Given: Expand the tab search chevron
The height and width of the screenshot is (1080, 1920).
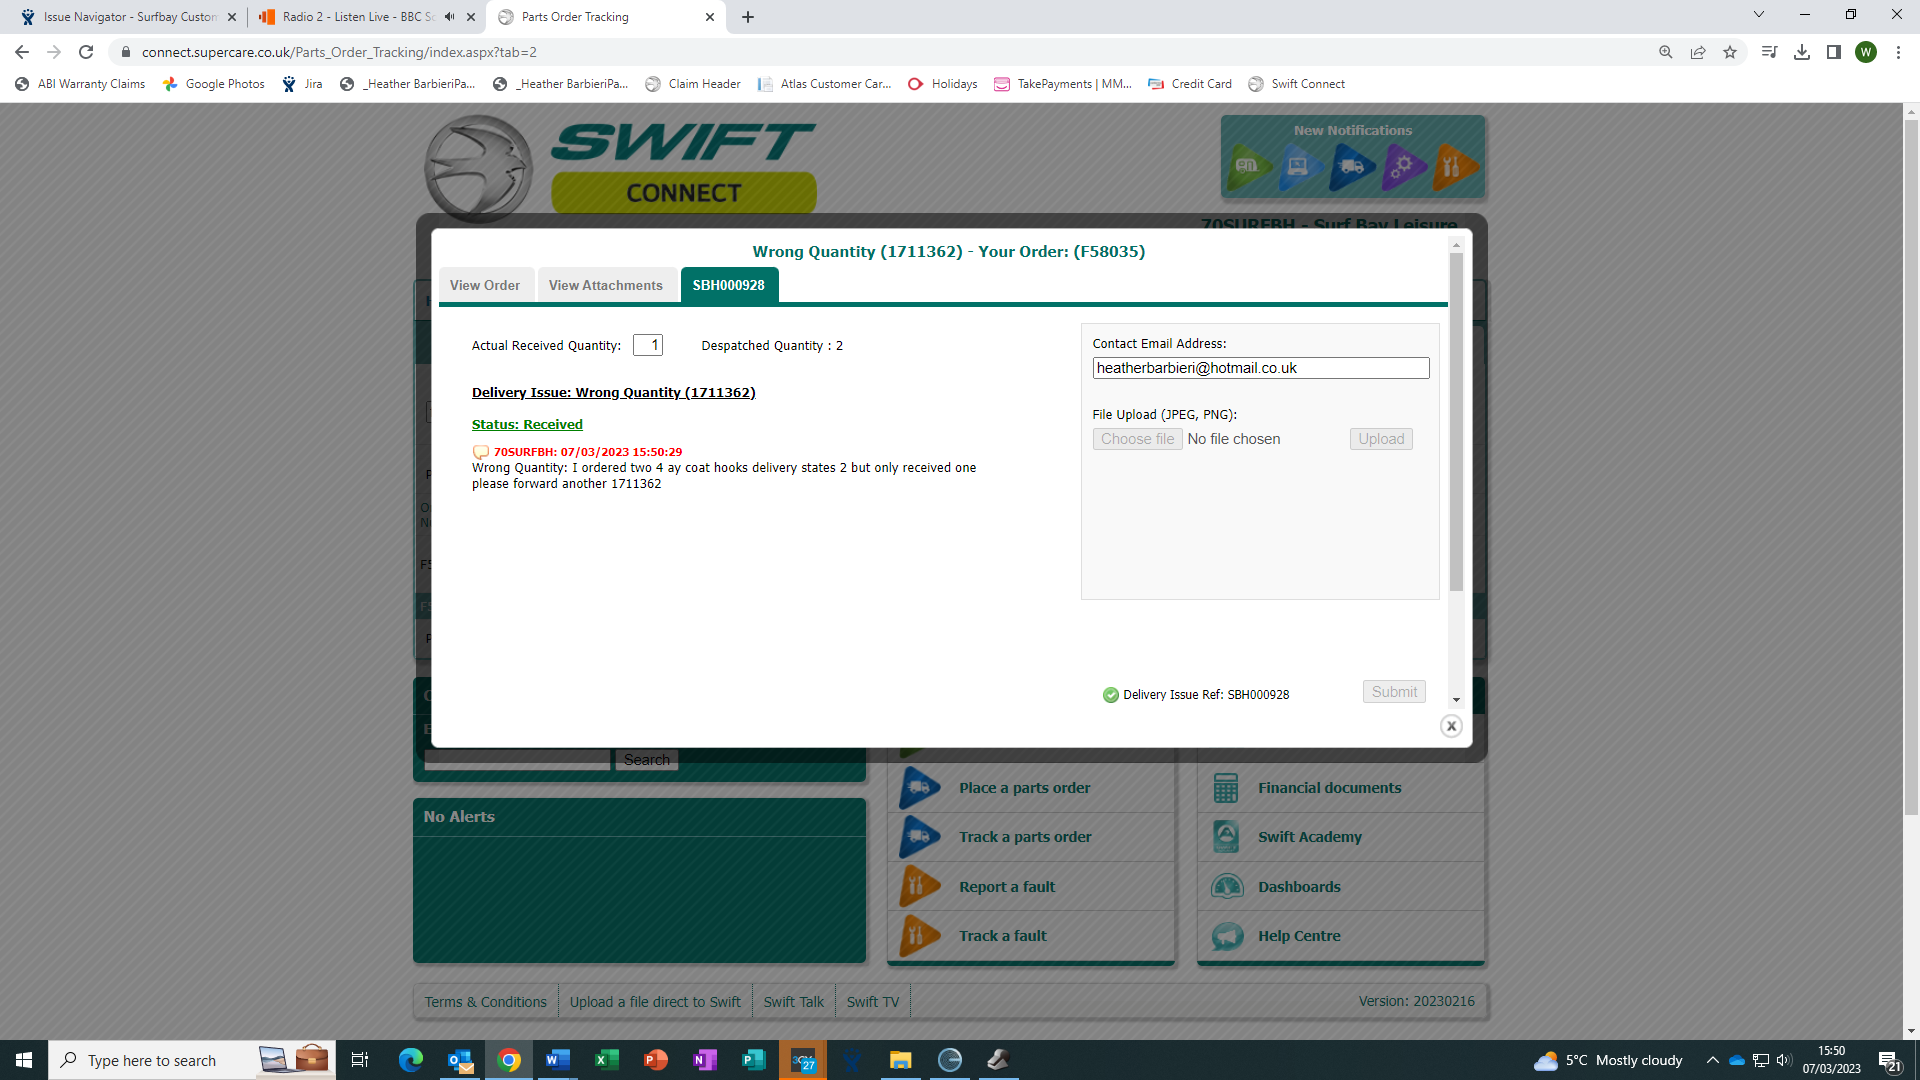Looking at the screenshot, I should click(1759, 14).
